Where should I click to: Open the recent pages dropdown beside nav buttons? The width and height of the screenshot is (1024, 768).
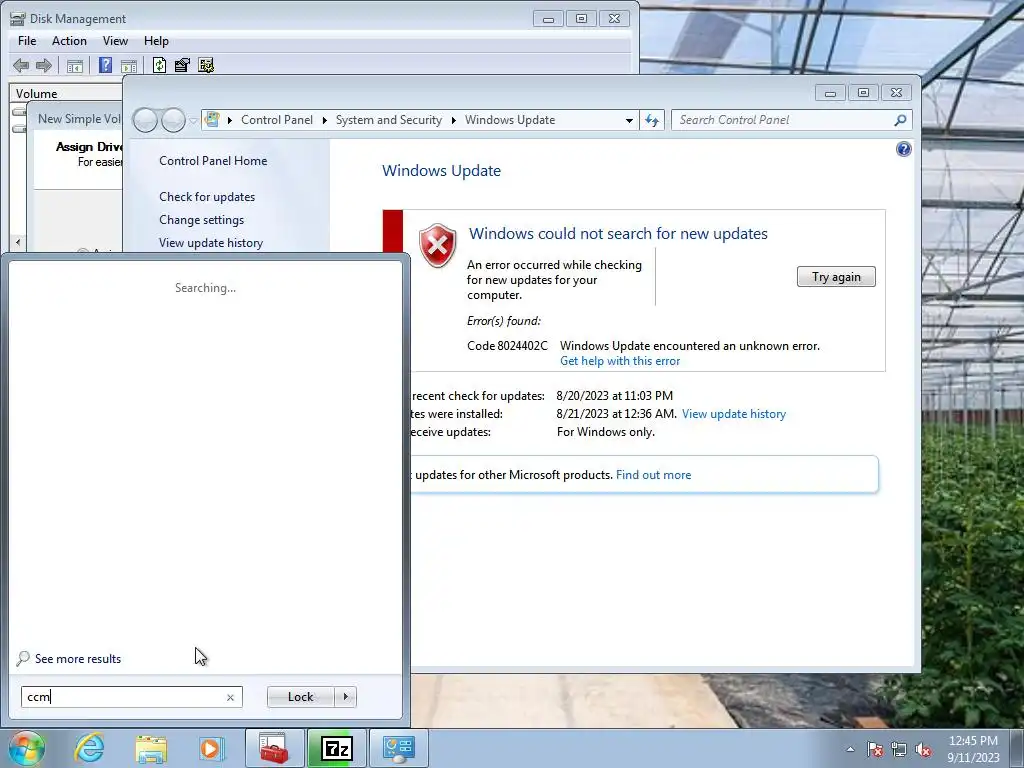(193, 121)
